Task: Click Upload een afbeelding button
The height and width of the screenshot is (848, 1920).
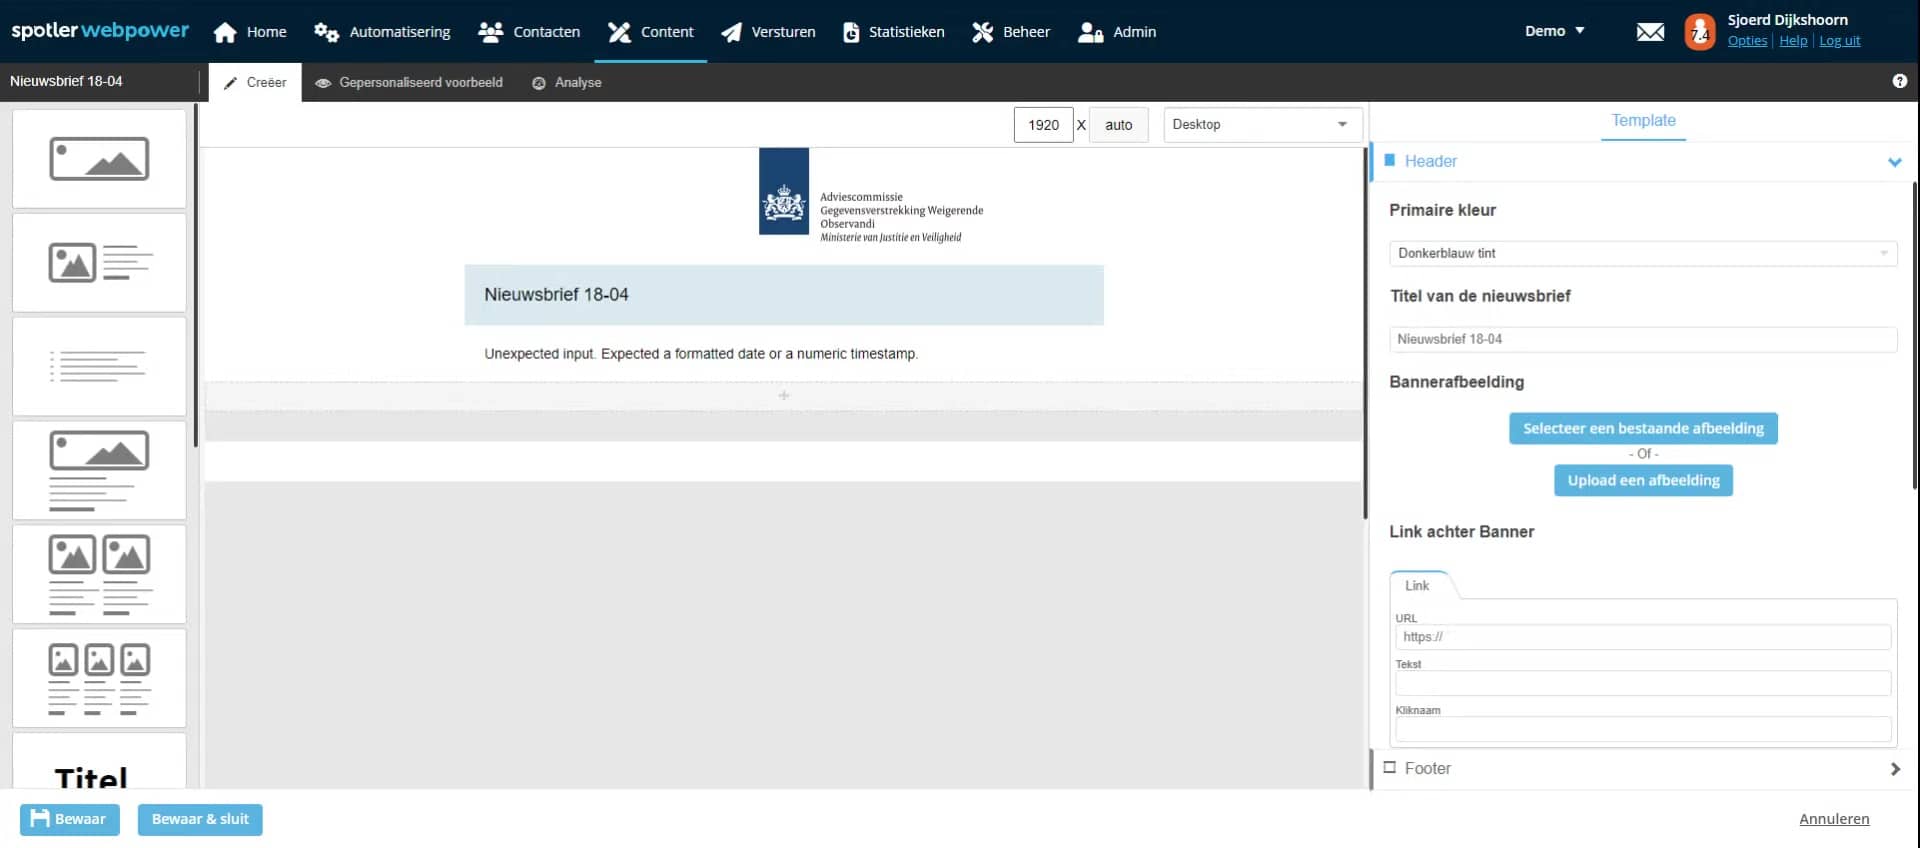Action: [1643, 481]
